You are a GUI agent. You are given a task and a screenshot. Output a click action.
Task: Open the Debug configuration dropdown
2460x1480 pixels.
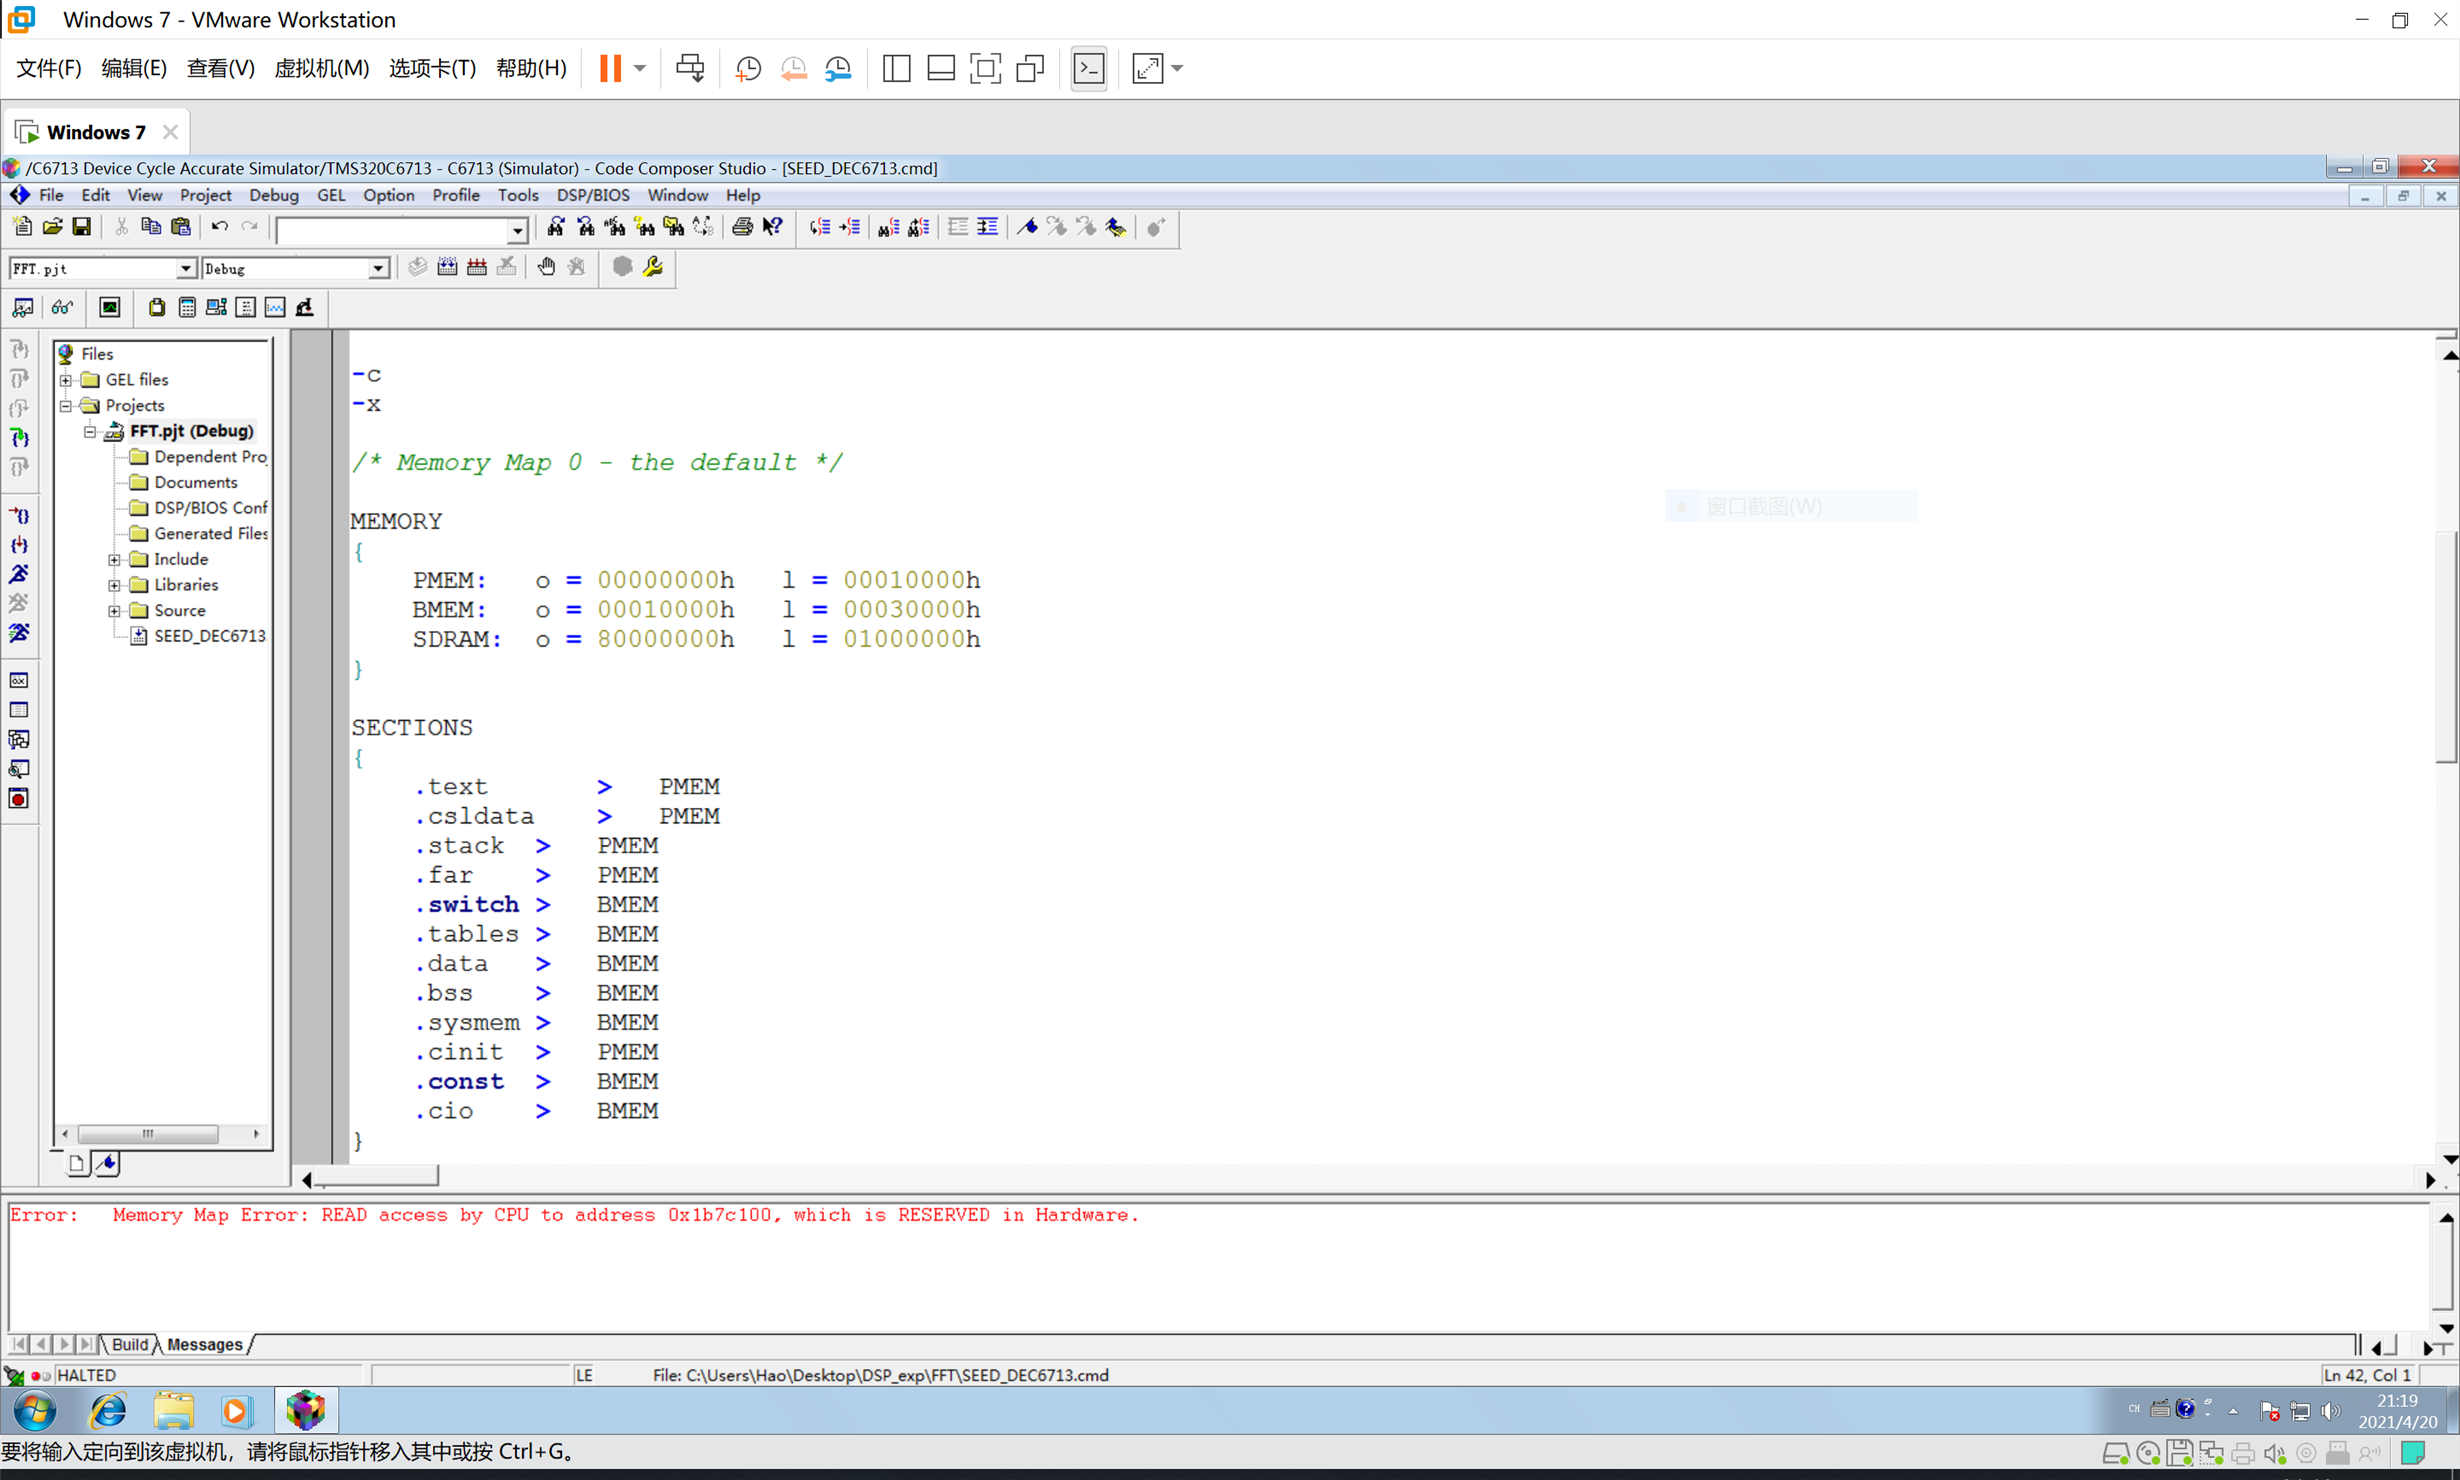click(x=378, y=268)
